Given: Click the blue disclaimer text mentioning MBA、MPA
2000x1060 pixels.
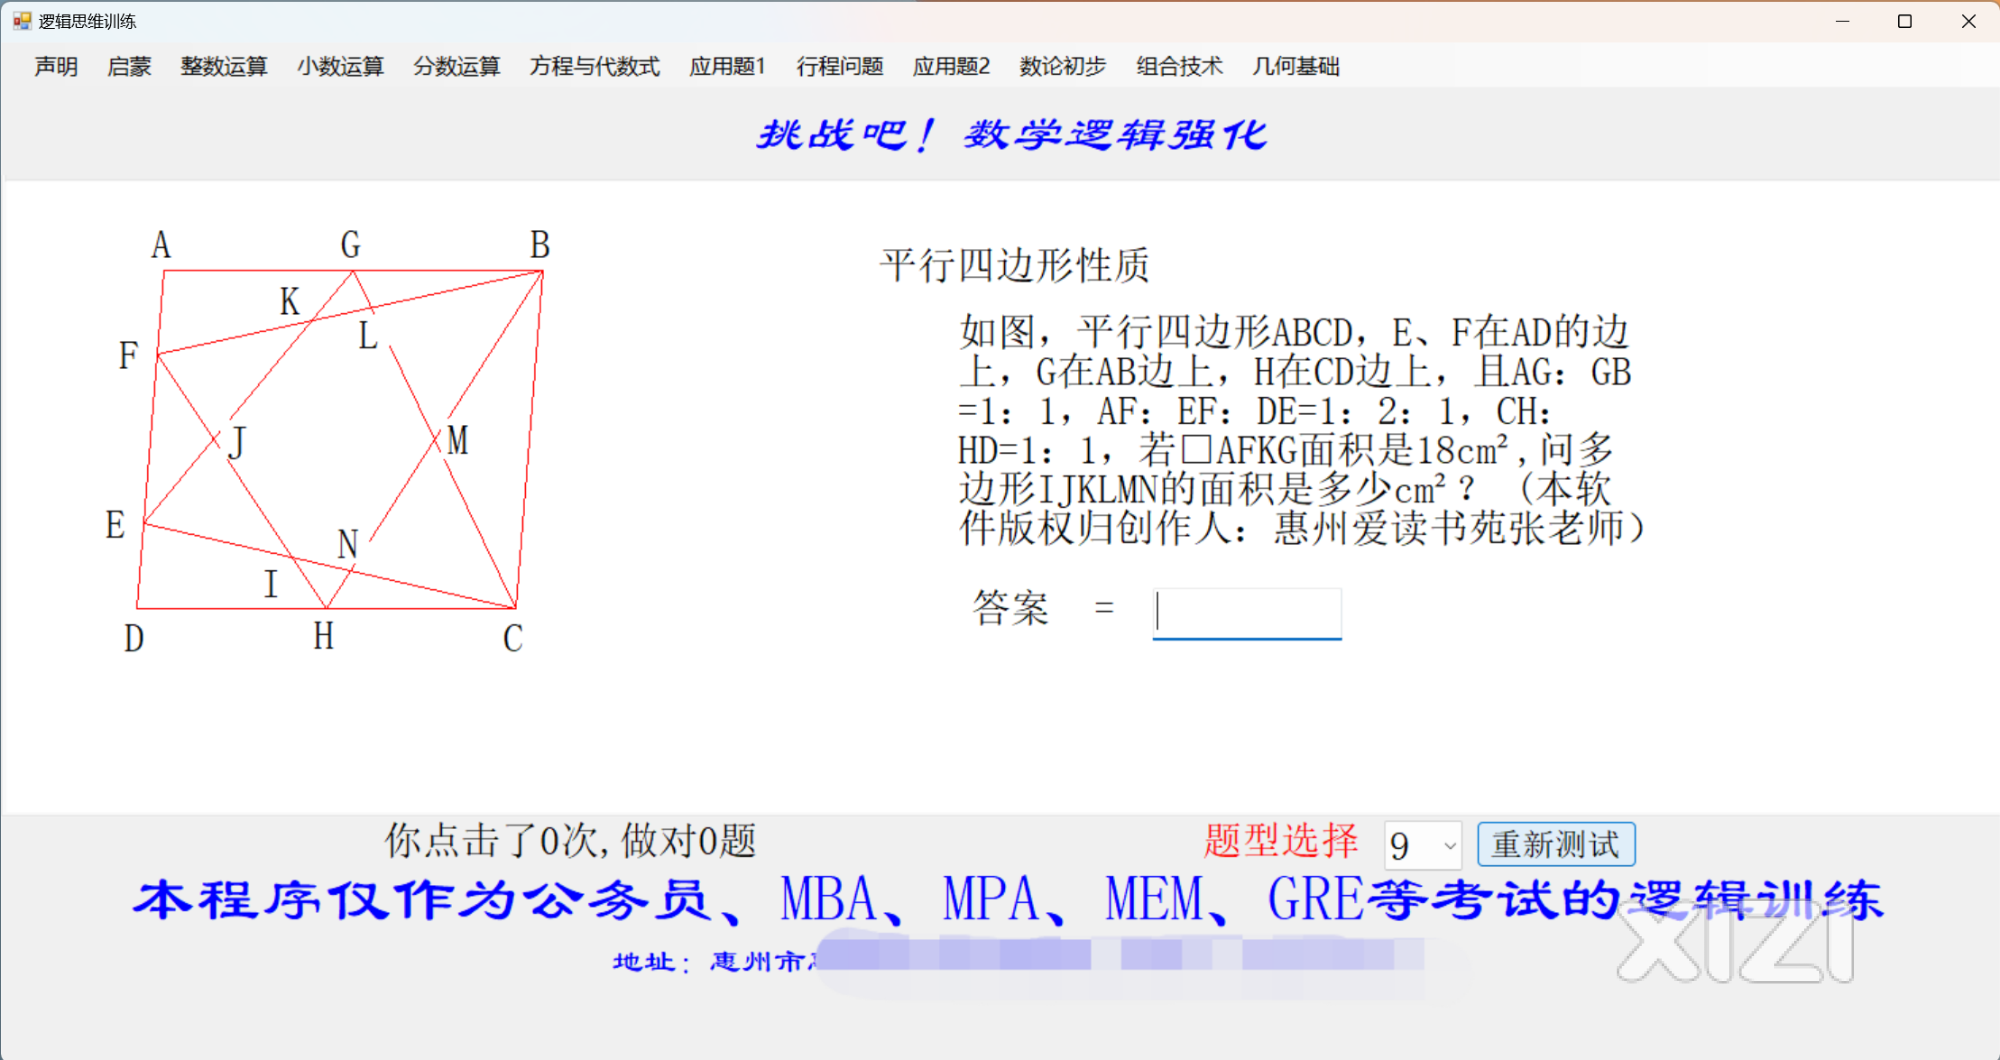Looking at the screenshot, I should point(1008,899).
